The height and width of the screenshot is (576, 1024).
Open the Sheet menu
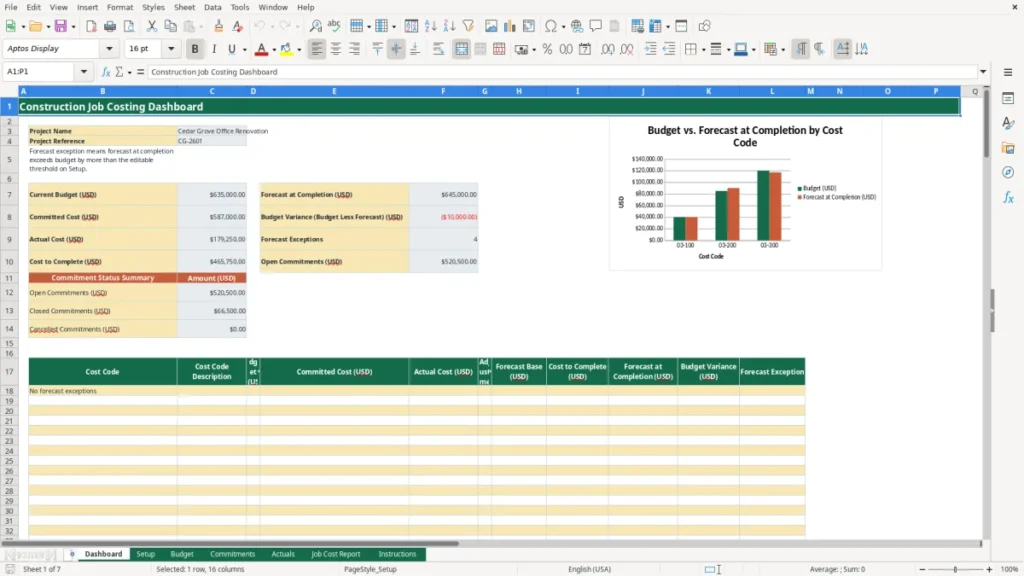click(x=184, y=7)
